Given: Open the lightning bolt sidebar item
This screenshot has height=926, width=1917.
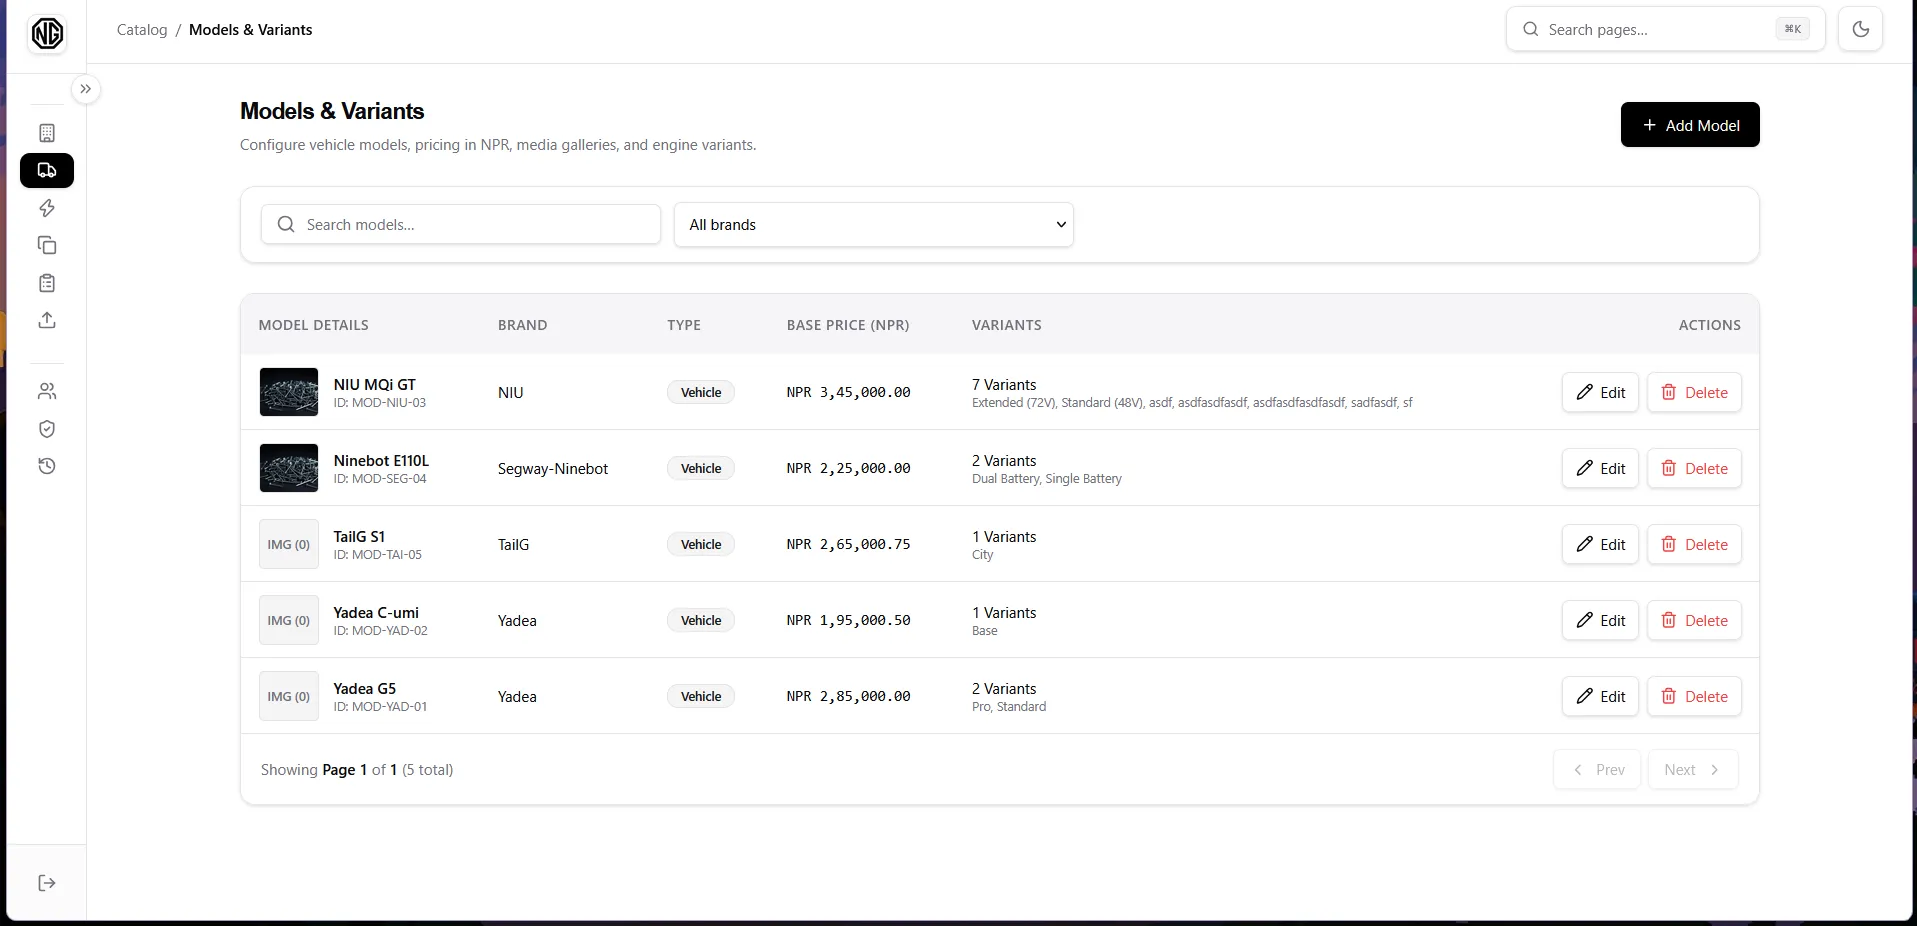Looking at the screenshot, I should coord(47,208).
